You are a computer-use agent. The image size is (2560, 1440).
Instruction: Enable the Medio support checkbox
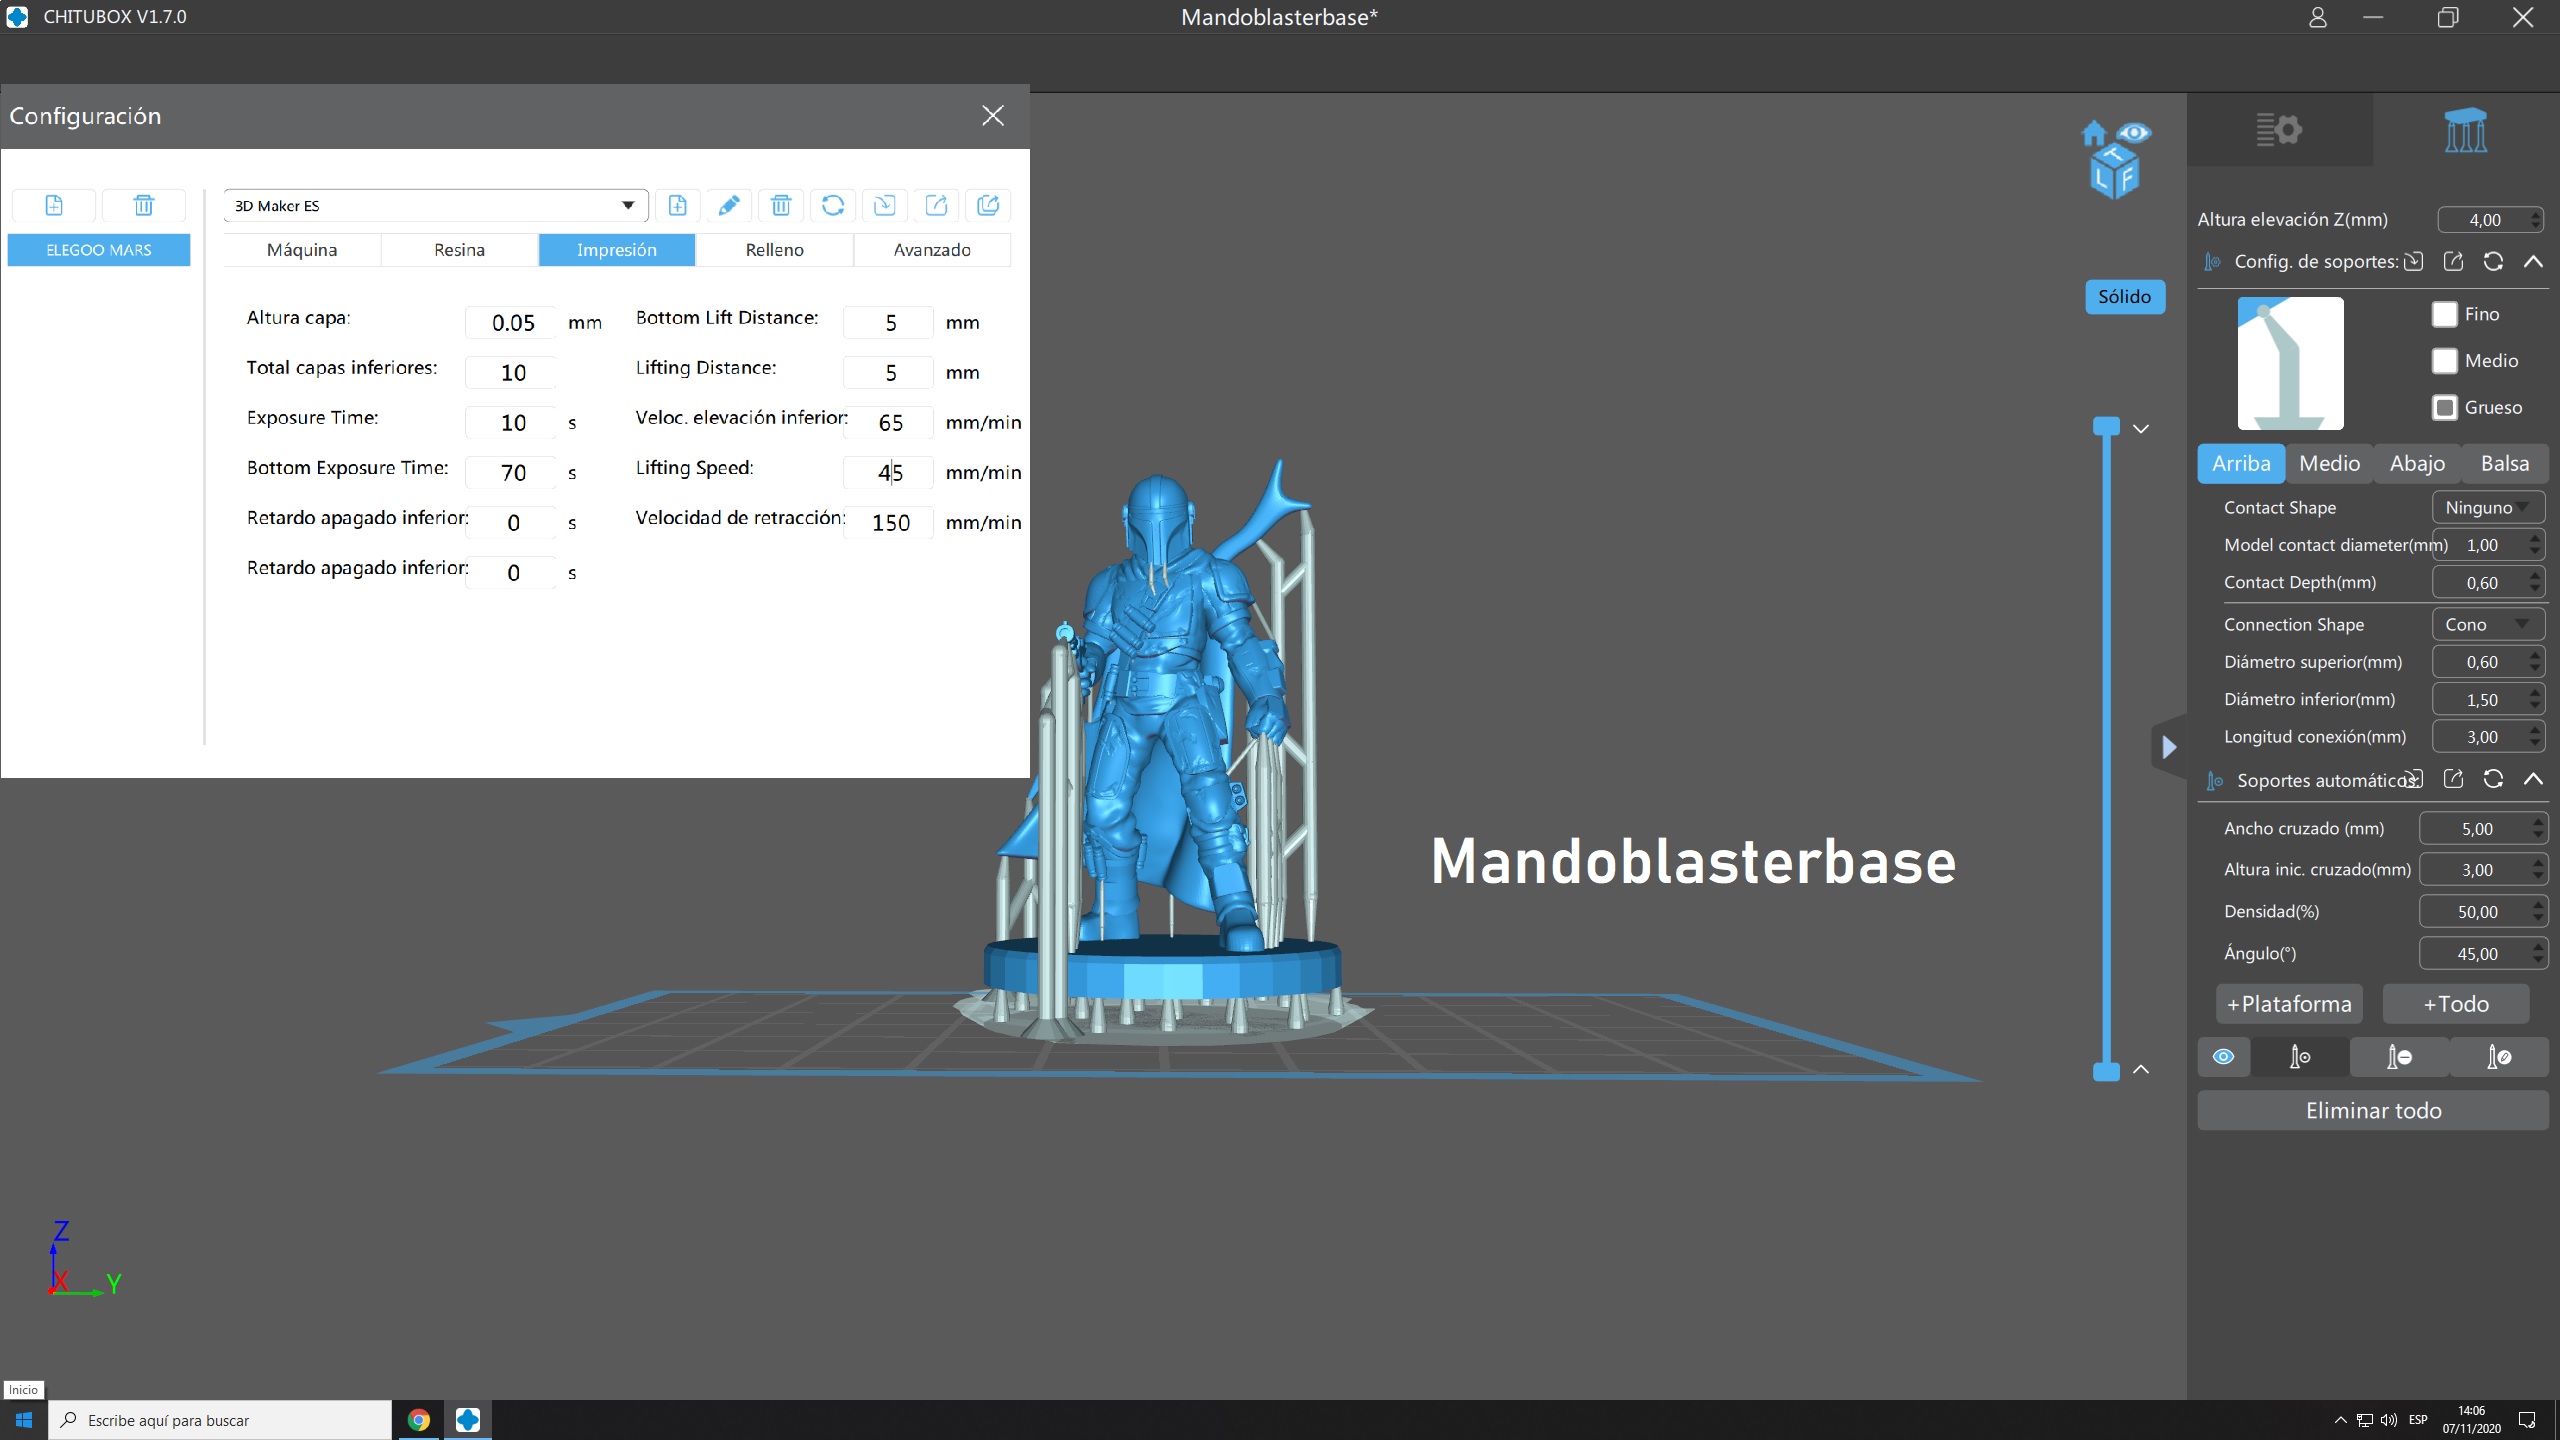[2445, 361]
